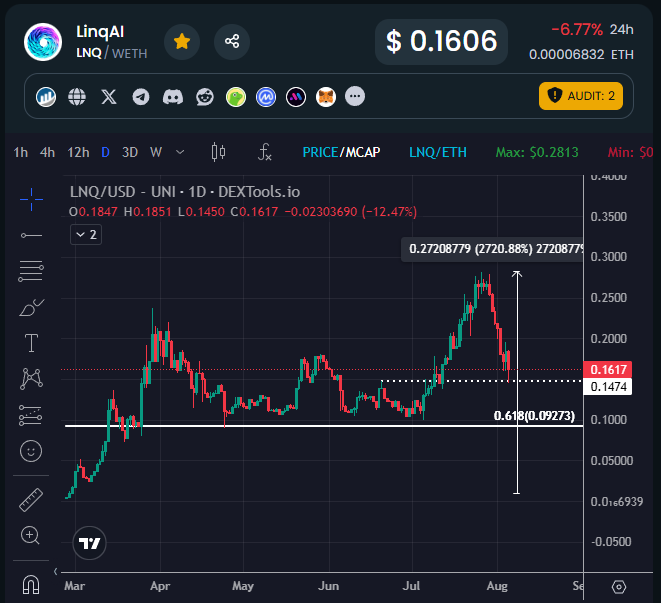Open the Reddit community icon
Image resolution: width=661 pixels, height=603 pixels.
click(x=205, y=97)
